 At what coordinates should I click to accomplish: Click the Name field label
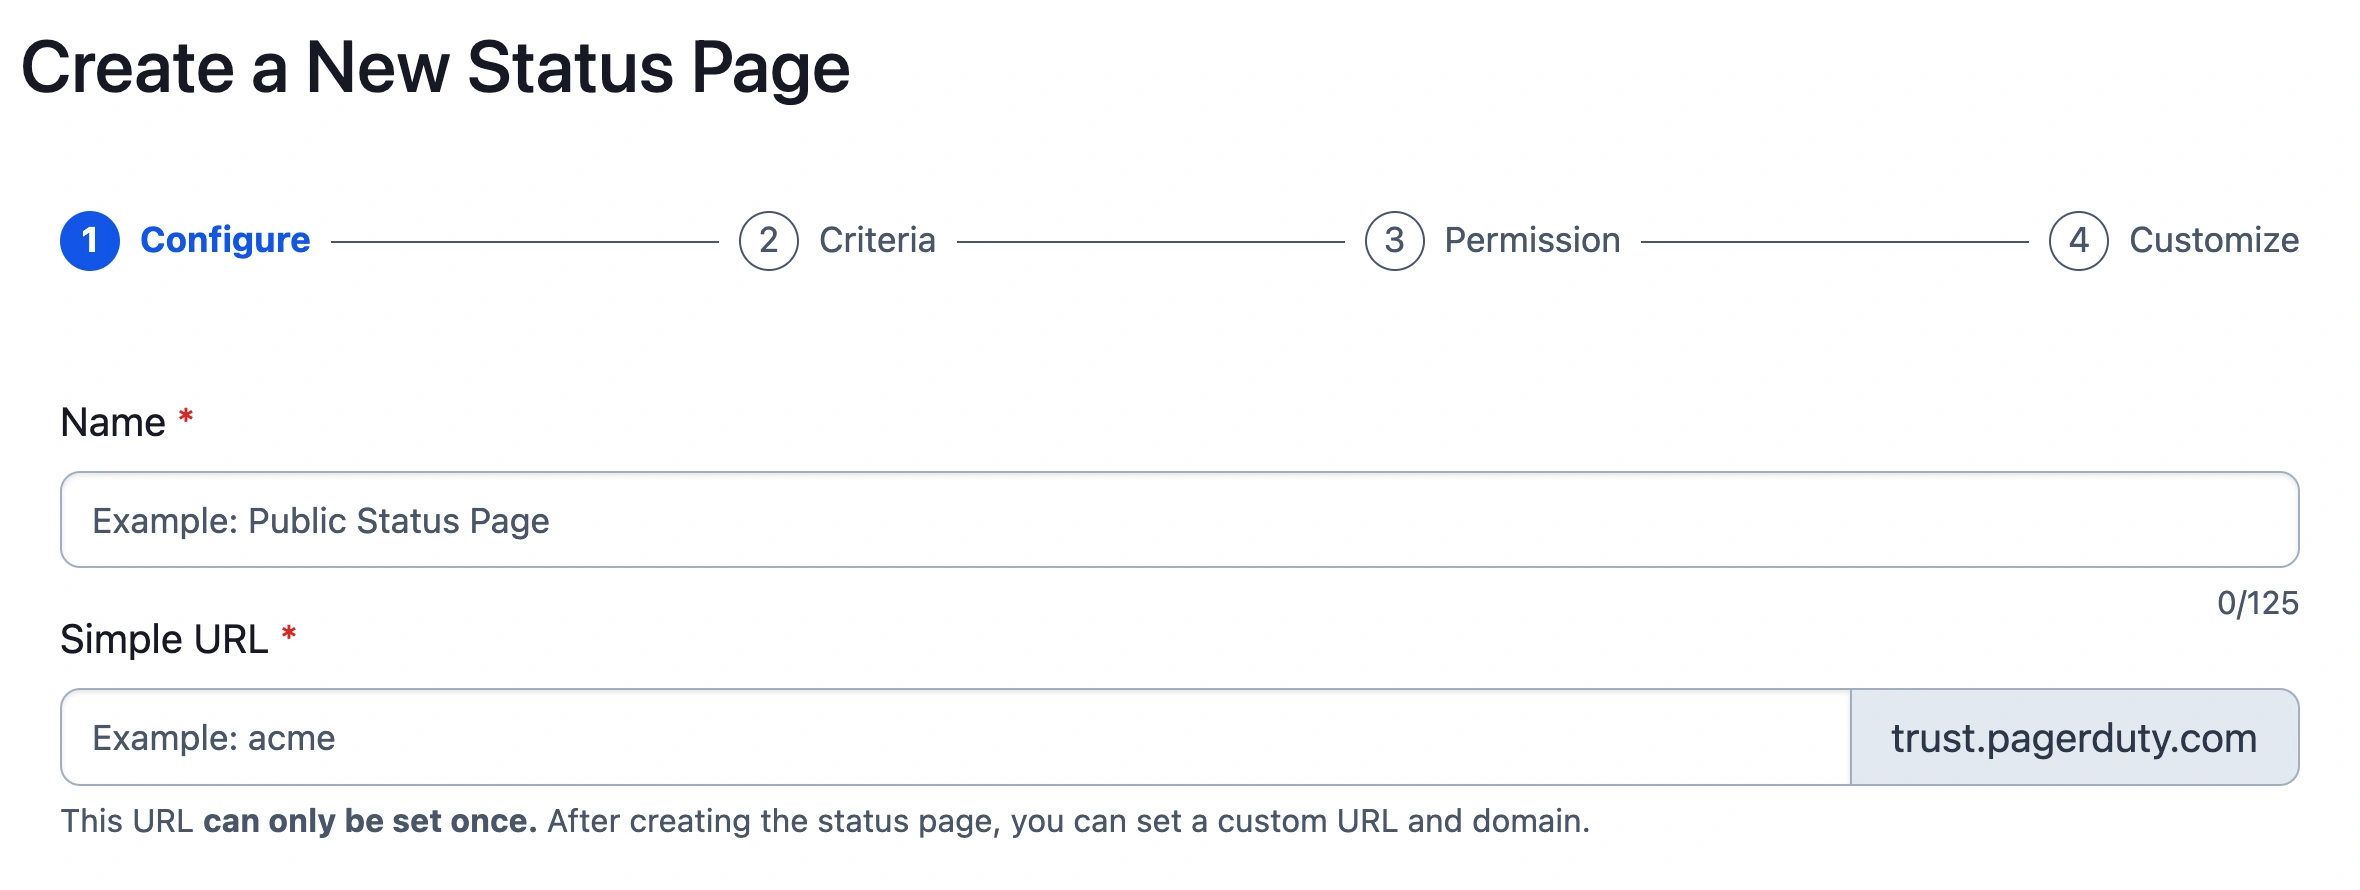(113, 423)
